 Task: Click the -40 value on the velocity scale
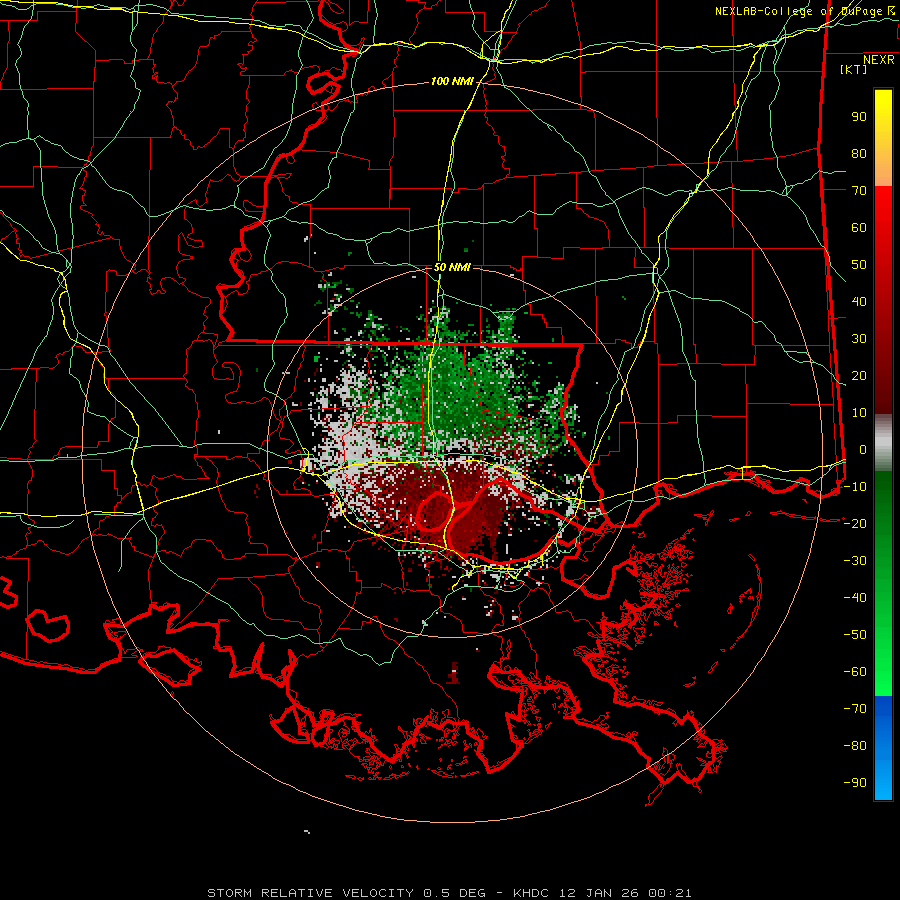tap(855, 598)
